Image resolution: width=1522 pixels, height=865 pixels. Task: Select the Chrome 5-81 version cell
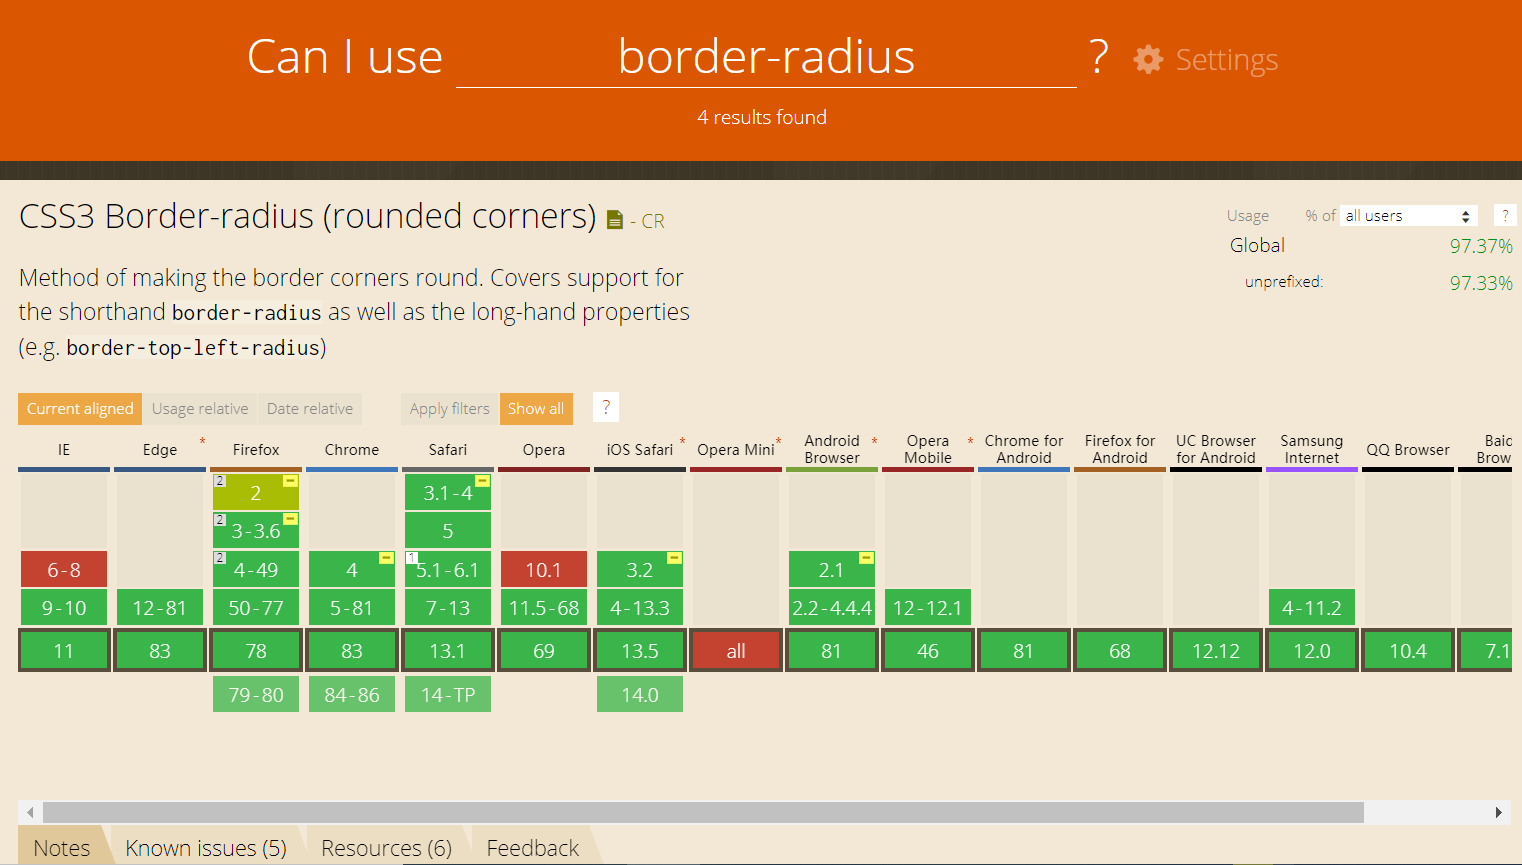click(352, 608)
